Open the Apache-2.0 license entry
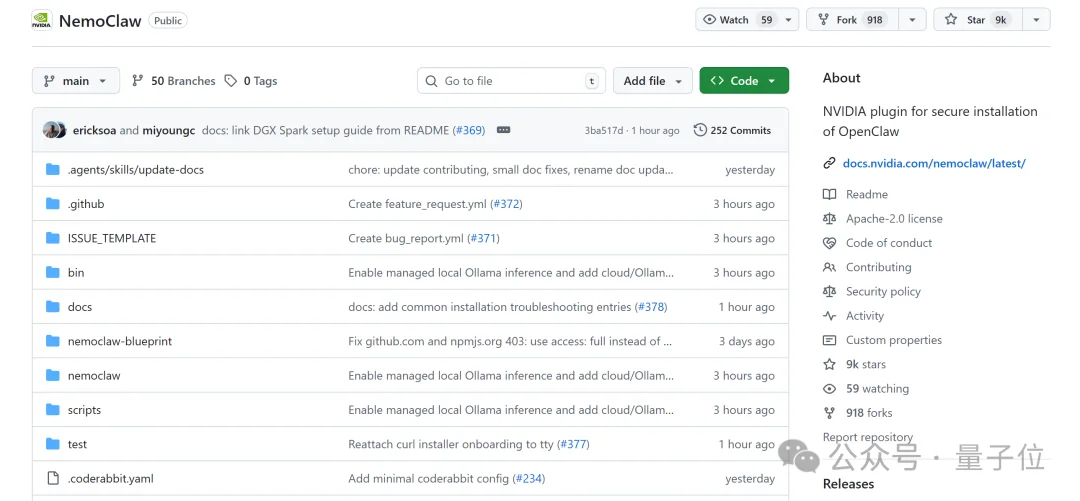The width and height of the screenshot is (1080, 501). click(x=894, y=219)
